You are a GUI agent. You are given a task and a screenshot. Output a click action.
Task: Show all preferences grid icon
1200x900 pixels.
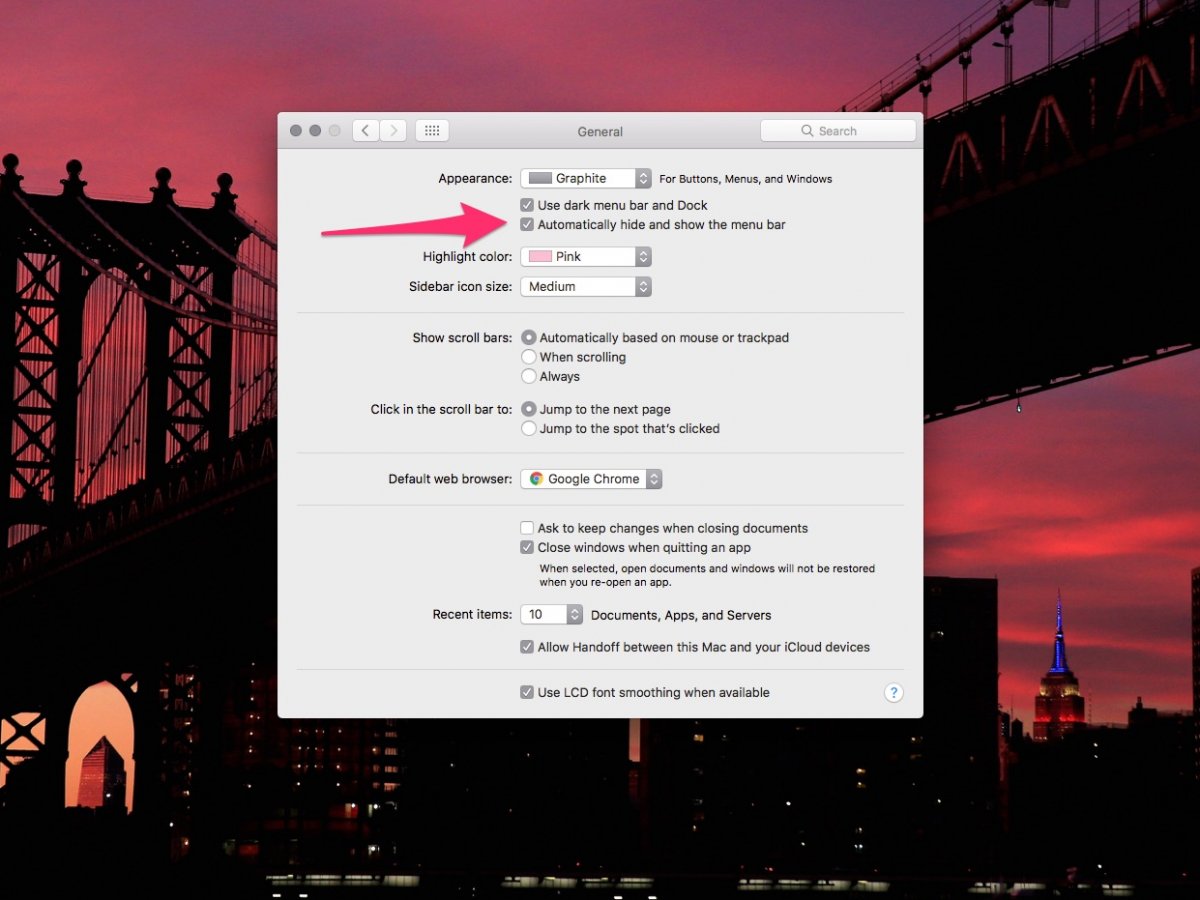432,131
